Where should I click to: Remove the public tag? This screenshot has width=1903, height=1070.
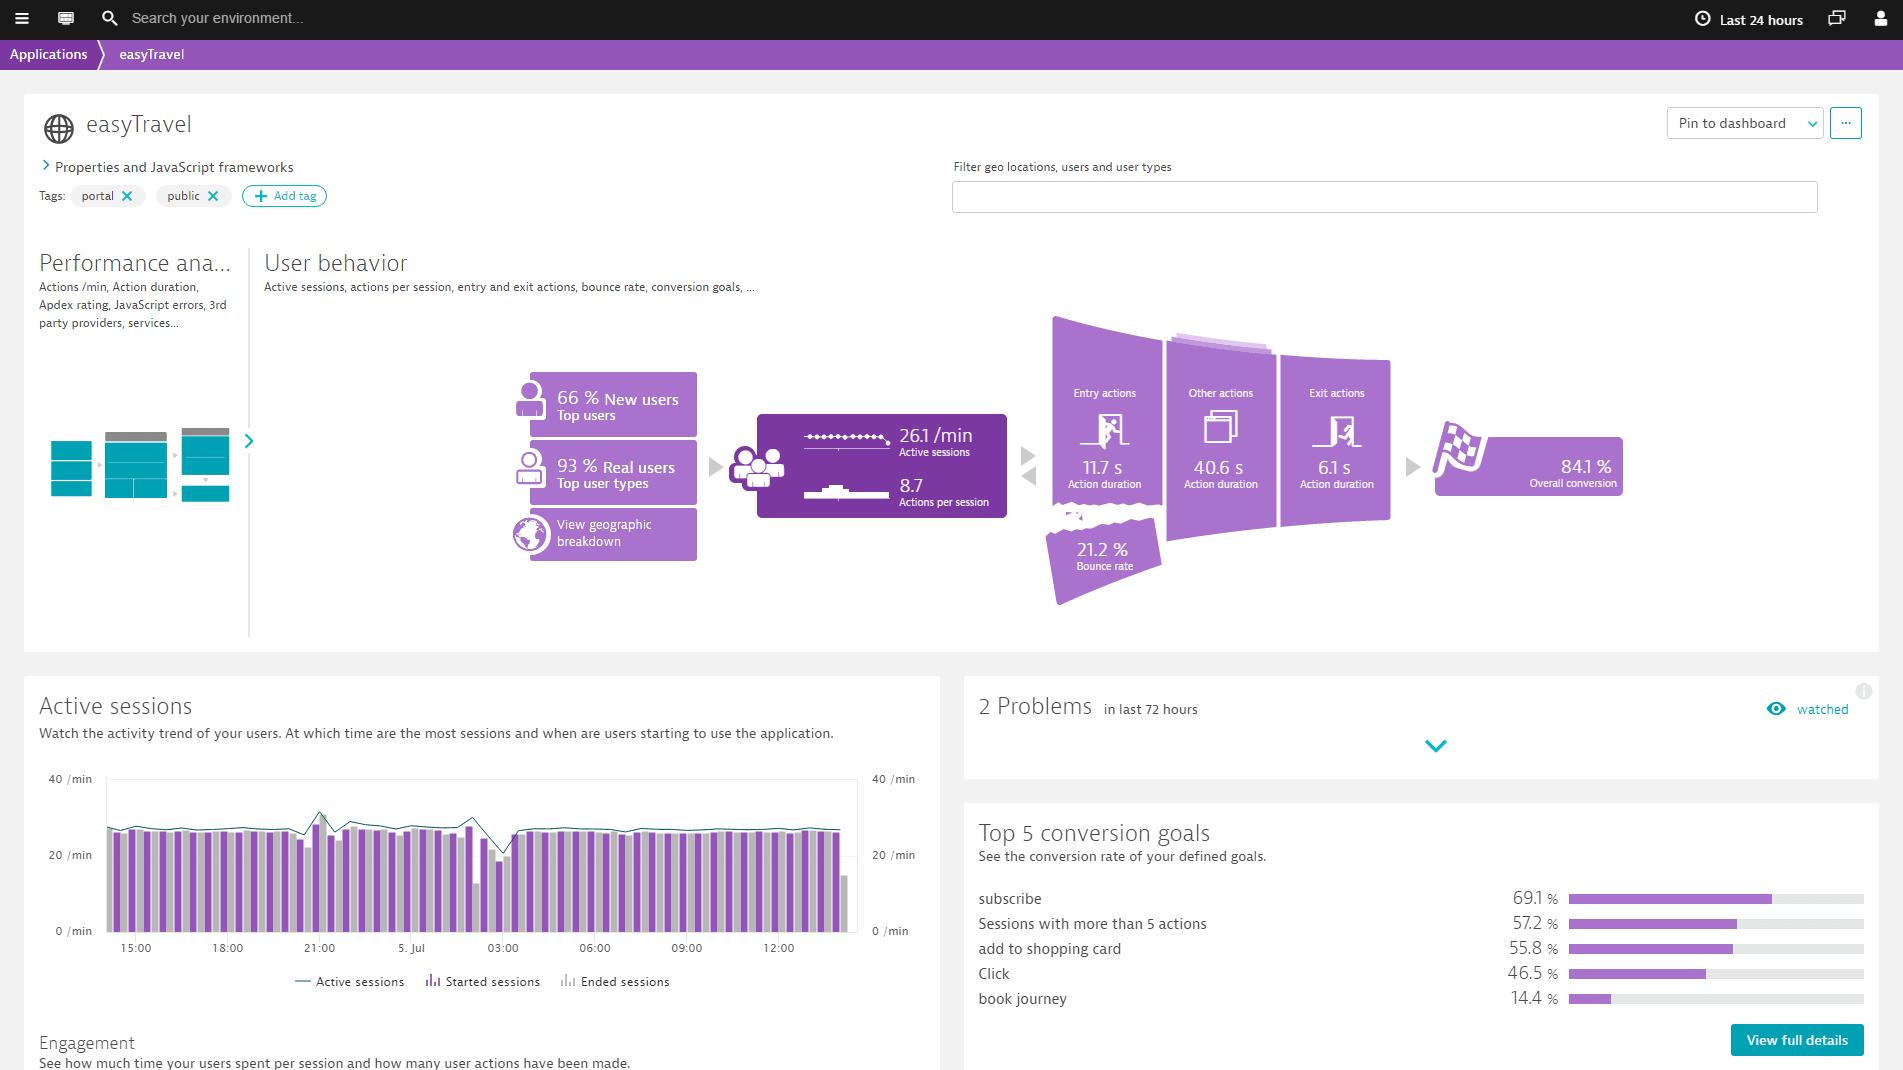tap(213, 196)
